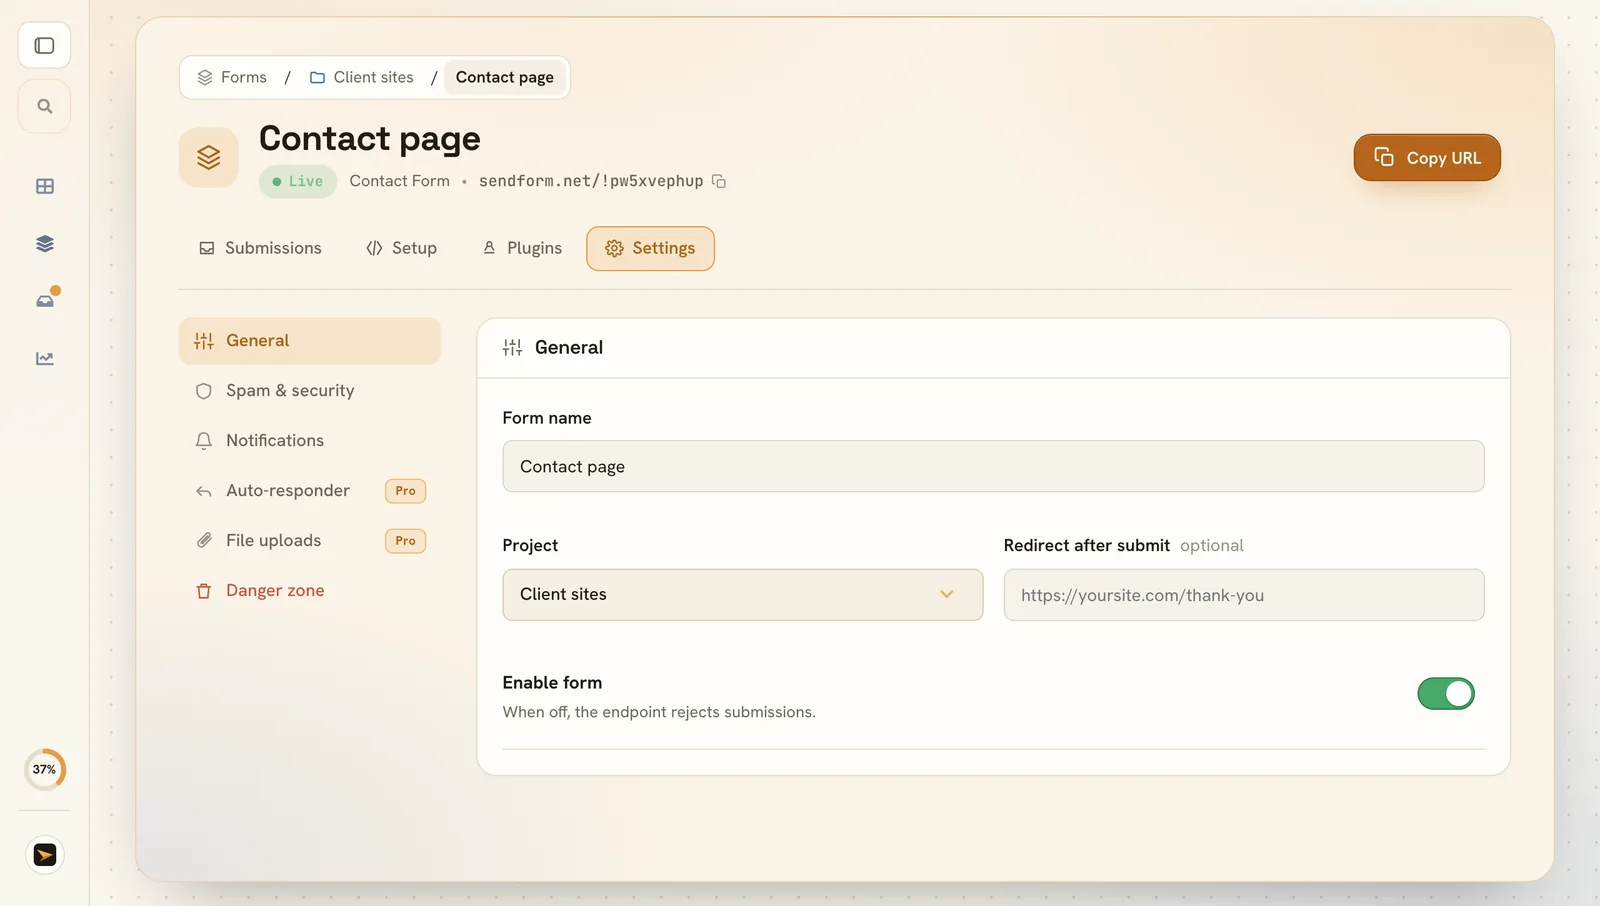This screenshot has height=906, width=1600.
Task: Click the Pro badge next to Auto-responder
Action: click(405, 491)
